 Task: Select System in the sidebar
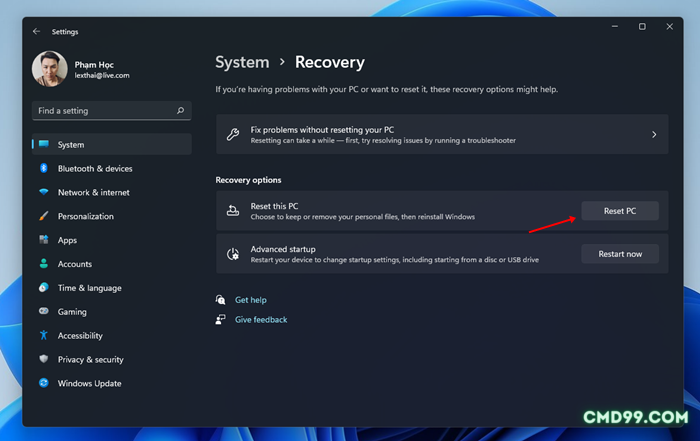[112, 144]
